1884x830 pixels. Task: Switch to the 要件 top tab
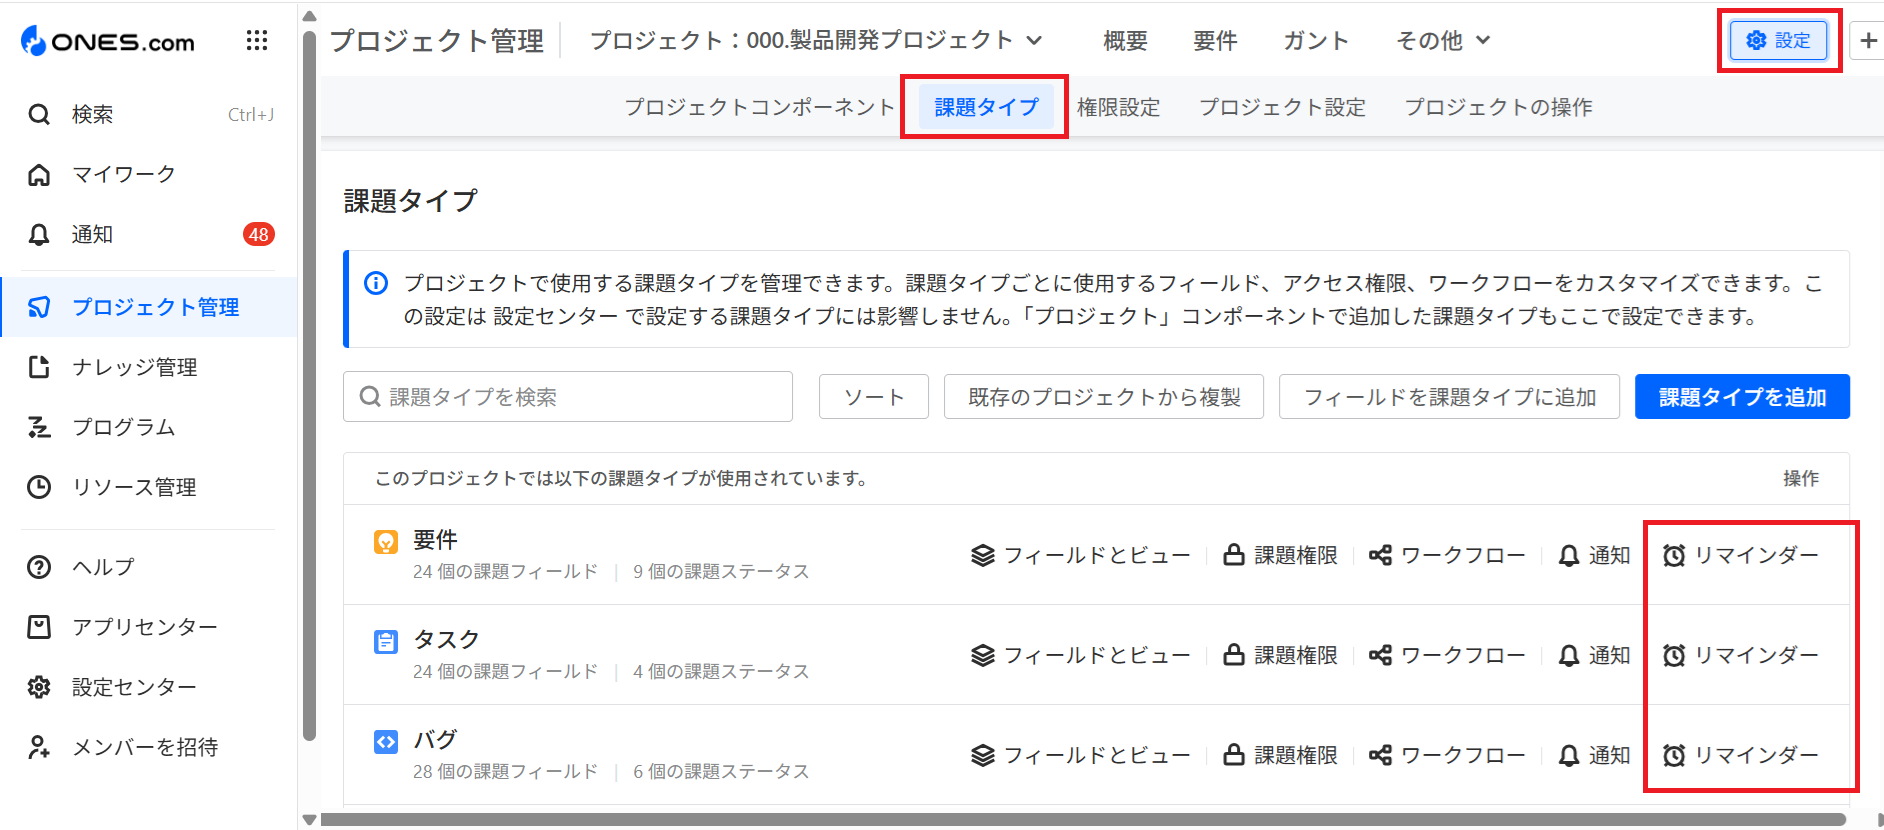(x=1215, y=41)
